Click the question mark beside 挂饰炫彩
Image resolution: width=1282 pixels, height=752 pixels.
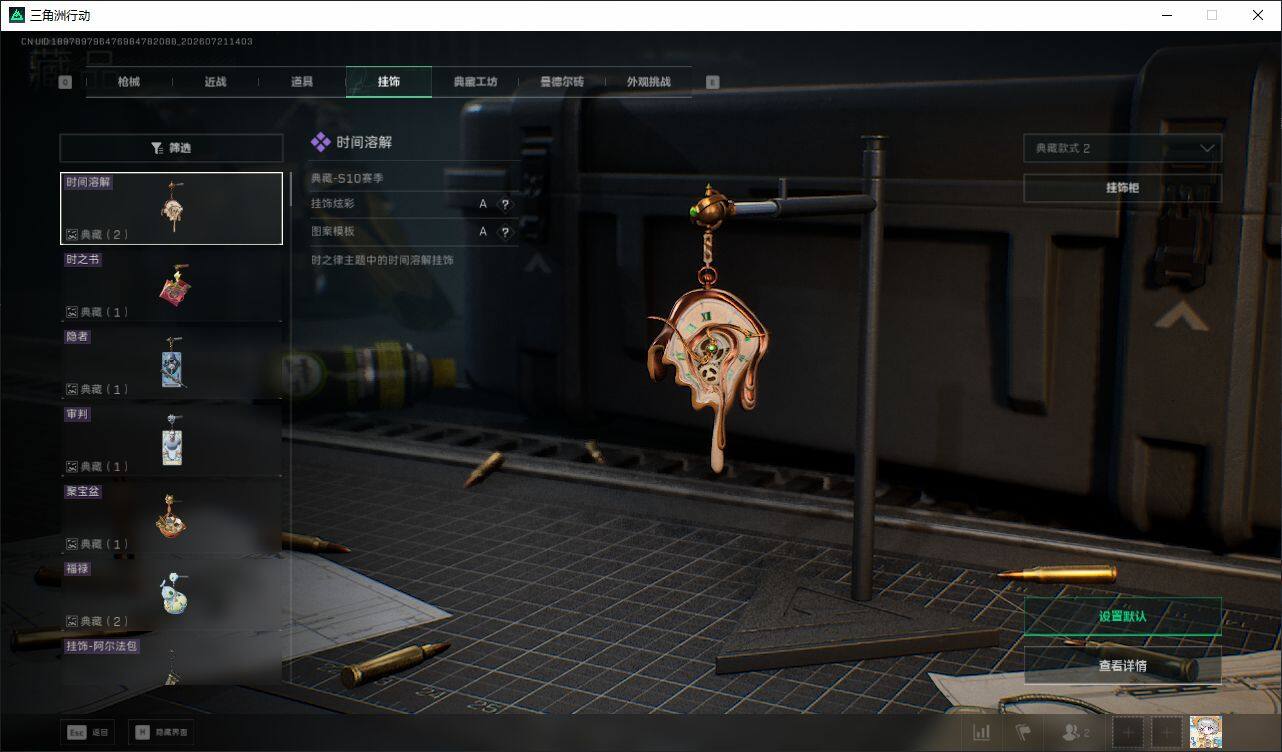pos(505,204)
